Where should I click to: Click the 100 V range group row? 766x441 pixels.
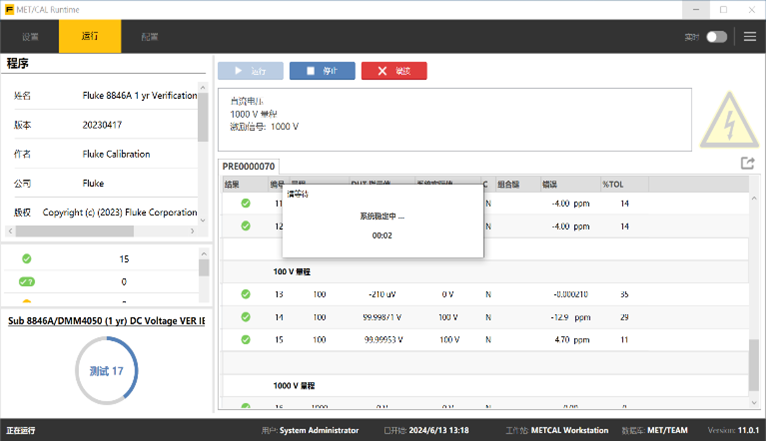tap(485, 272)
